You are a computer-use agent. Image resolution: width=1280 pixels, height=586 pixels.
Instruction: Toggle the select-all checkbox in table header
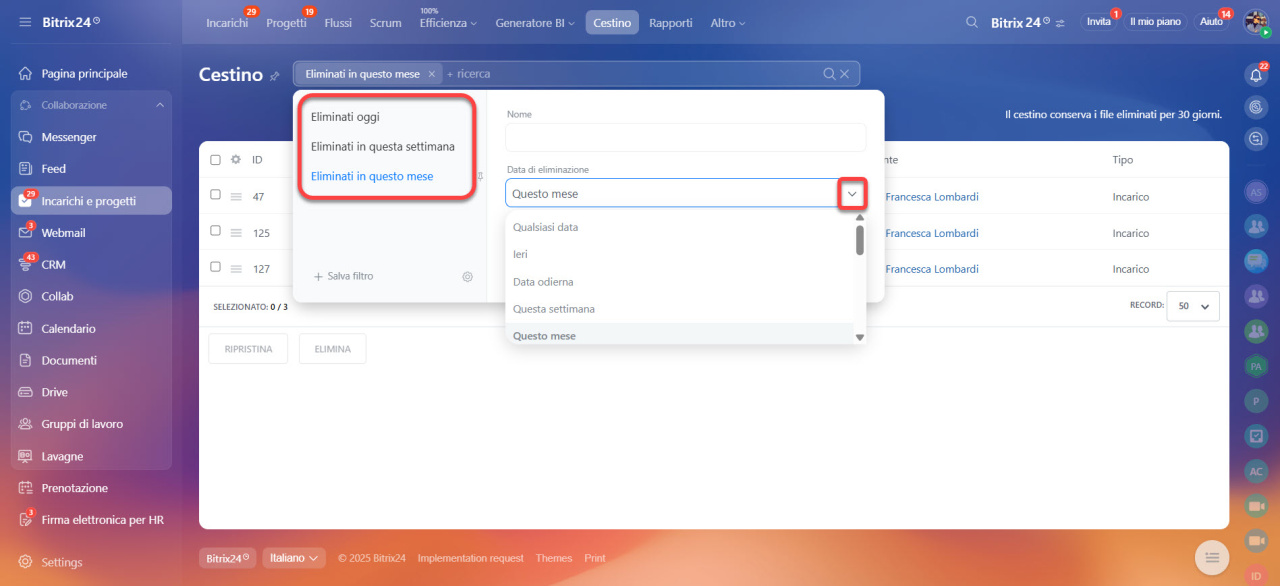[x=215, y=159]
